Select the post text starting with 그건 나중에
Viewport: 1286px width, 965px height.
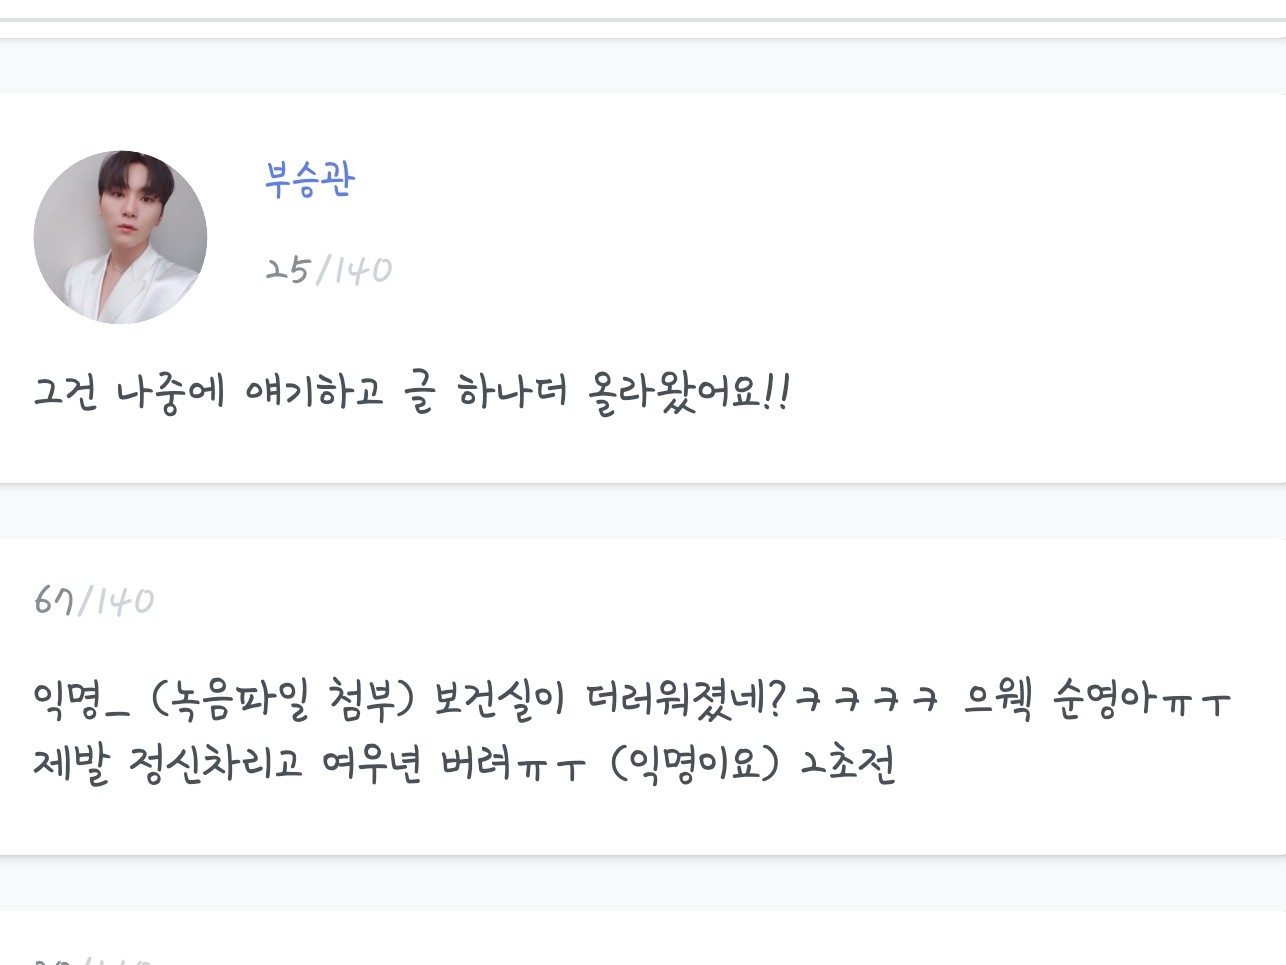point(411,391)
